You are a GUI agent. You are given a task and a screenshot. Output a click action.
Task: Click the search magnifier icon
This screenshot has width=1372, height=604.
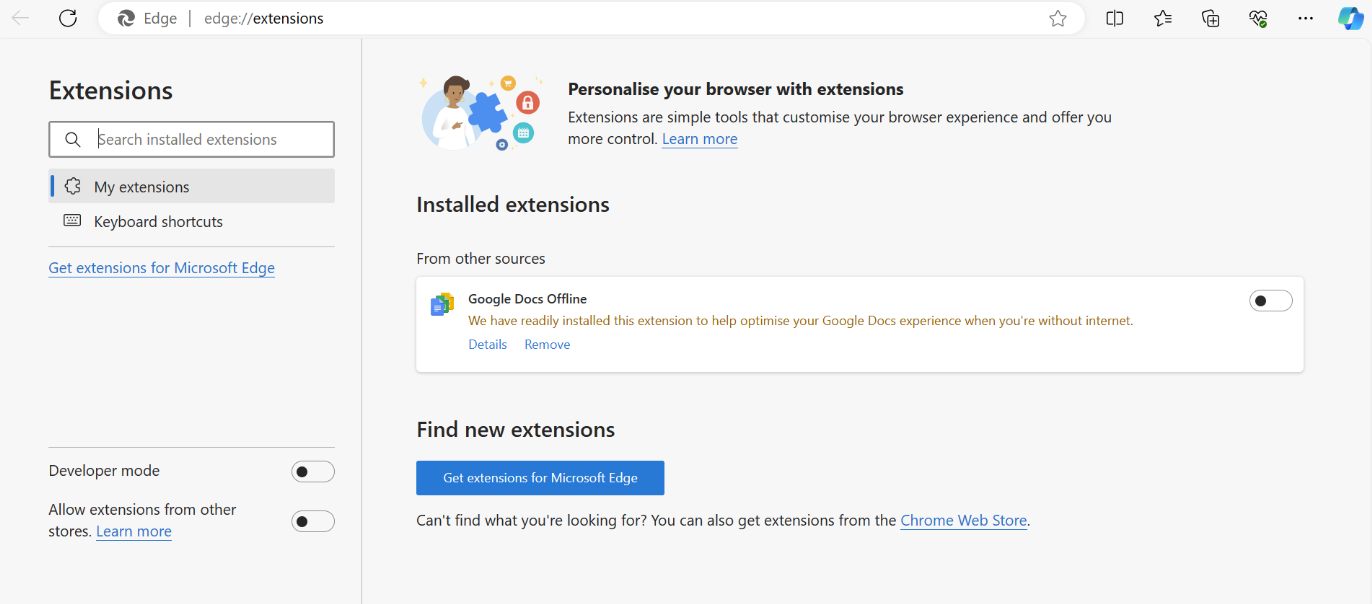[72, 140]
